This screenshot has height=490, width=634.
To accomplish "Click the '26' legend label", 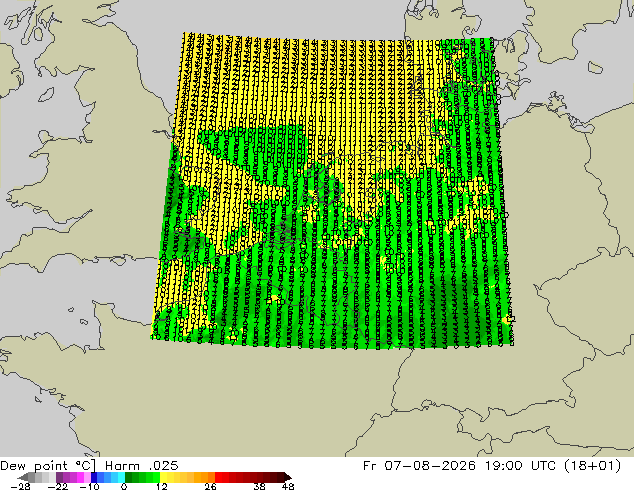I will 210,486.
